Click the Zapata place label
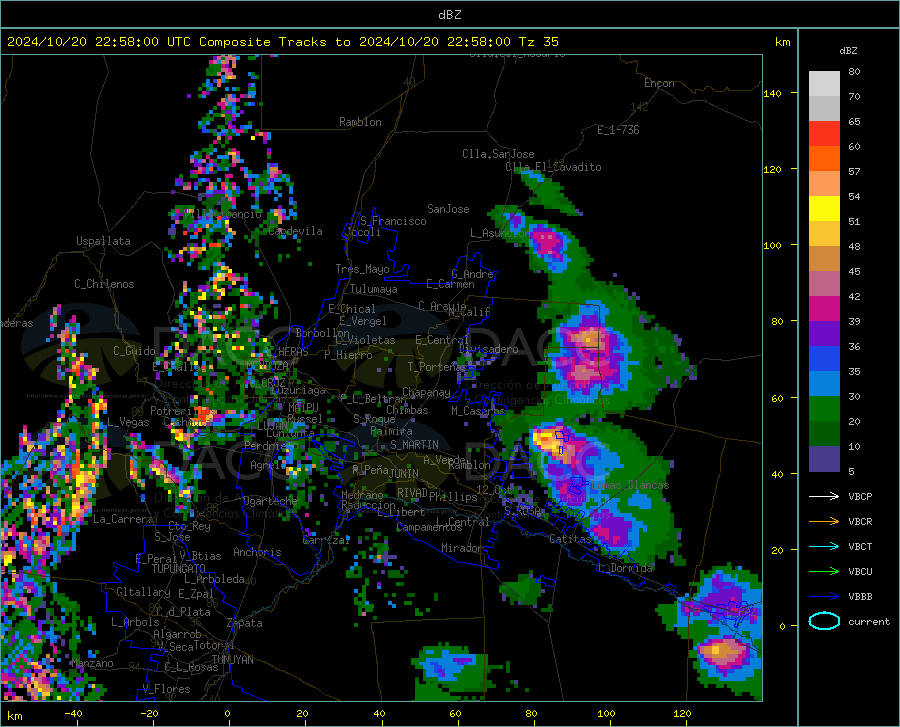The width and height of the screenshot is (900, 727). point(245,623)
